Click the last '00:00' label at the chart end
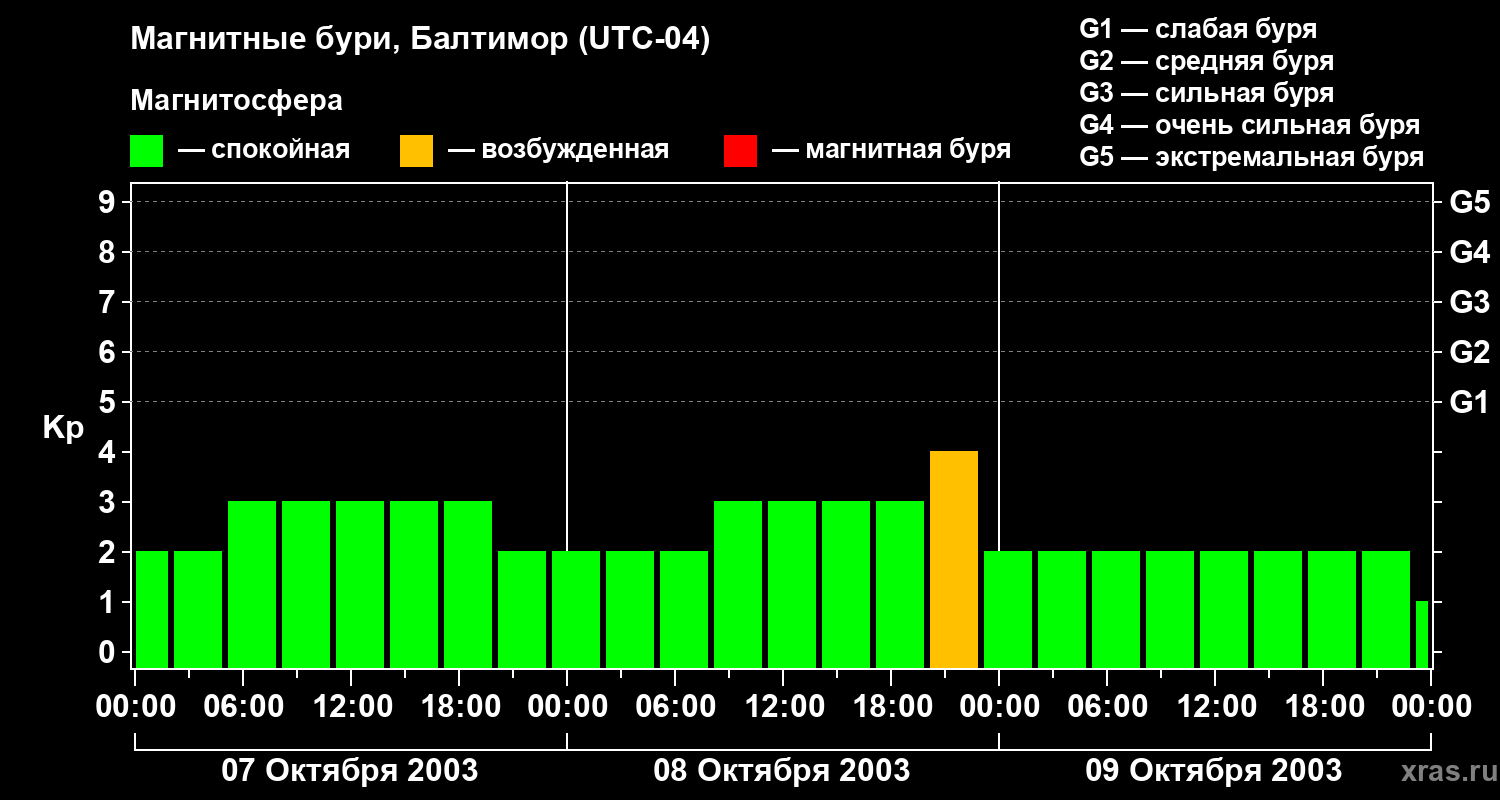Screen dimensions: 1500x800 (x=1431, y=707)
